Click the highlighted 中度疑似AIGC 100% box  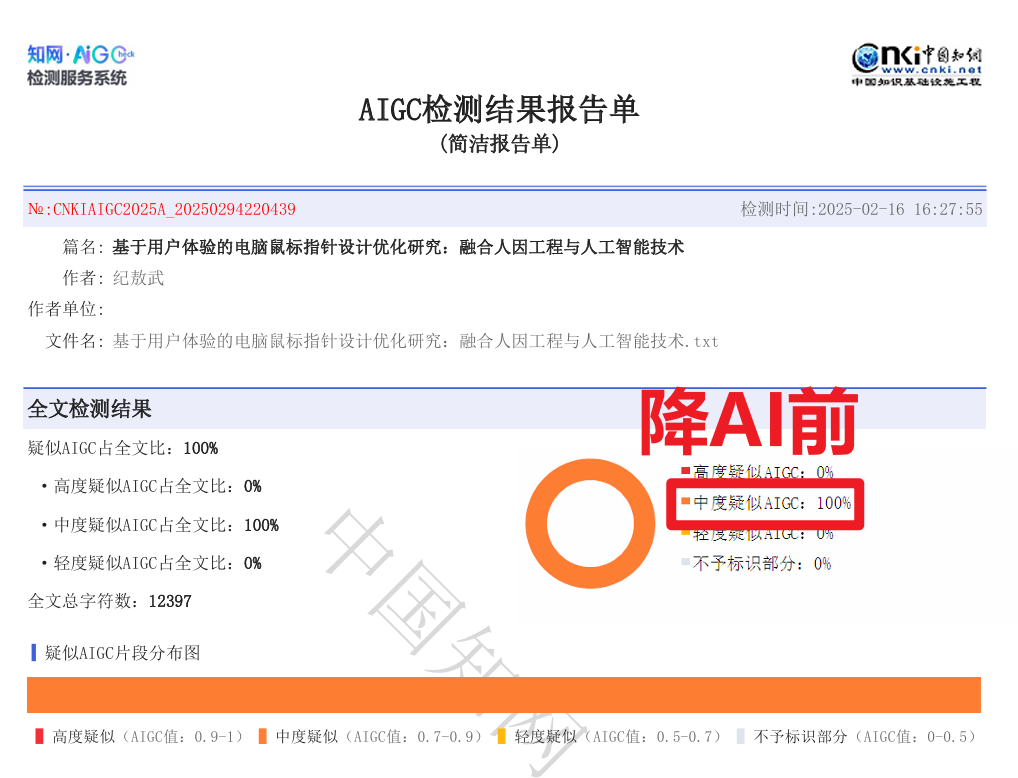767,505
